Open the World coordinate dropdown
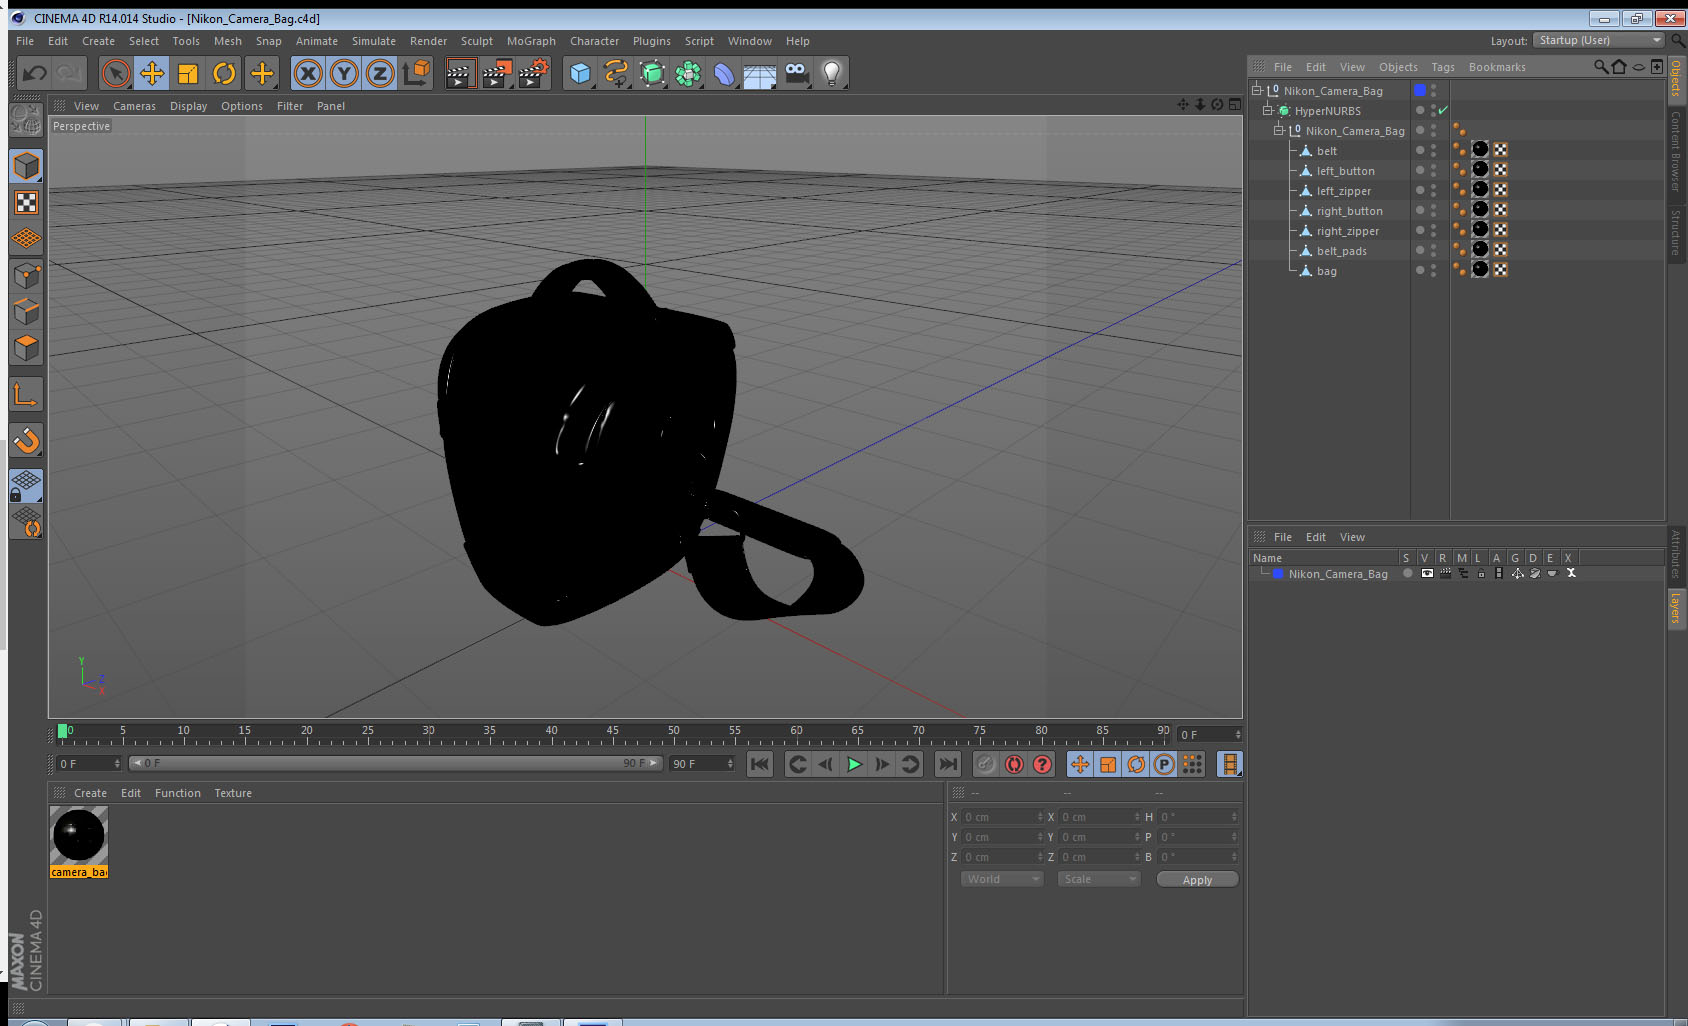 pos(1002,879)
